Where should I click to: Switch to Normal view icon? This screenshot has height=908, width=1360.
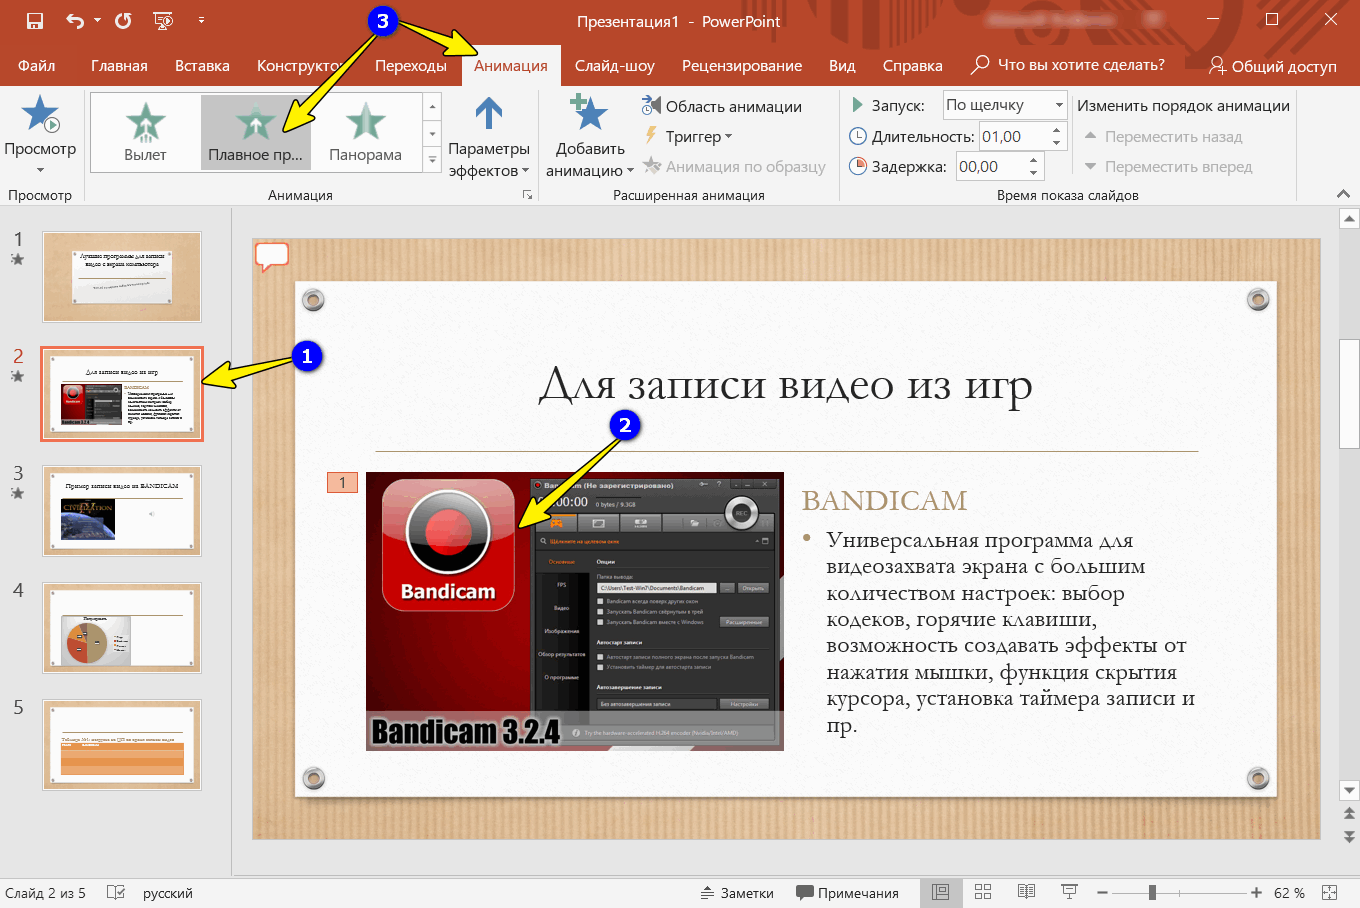point(940,892)
